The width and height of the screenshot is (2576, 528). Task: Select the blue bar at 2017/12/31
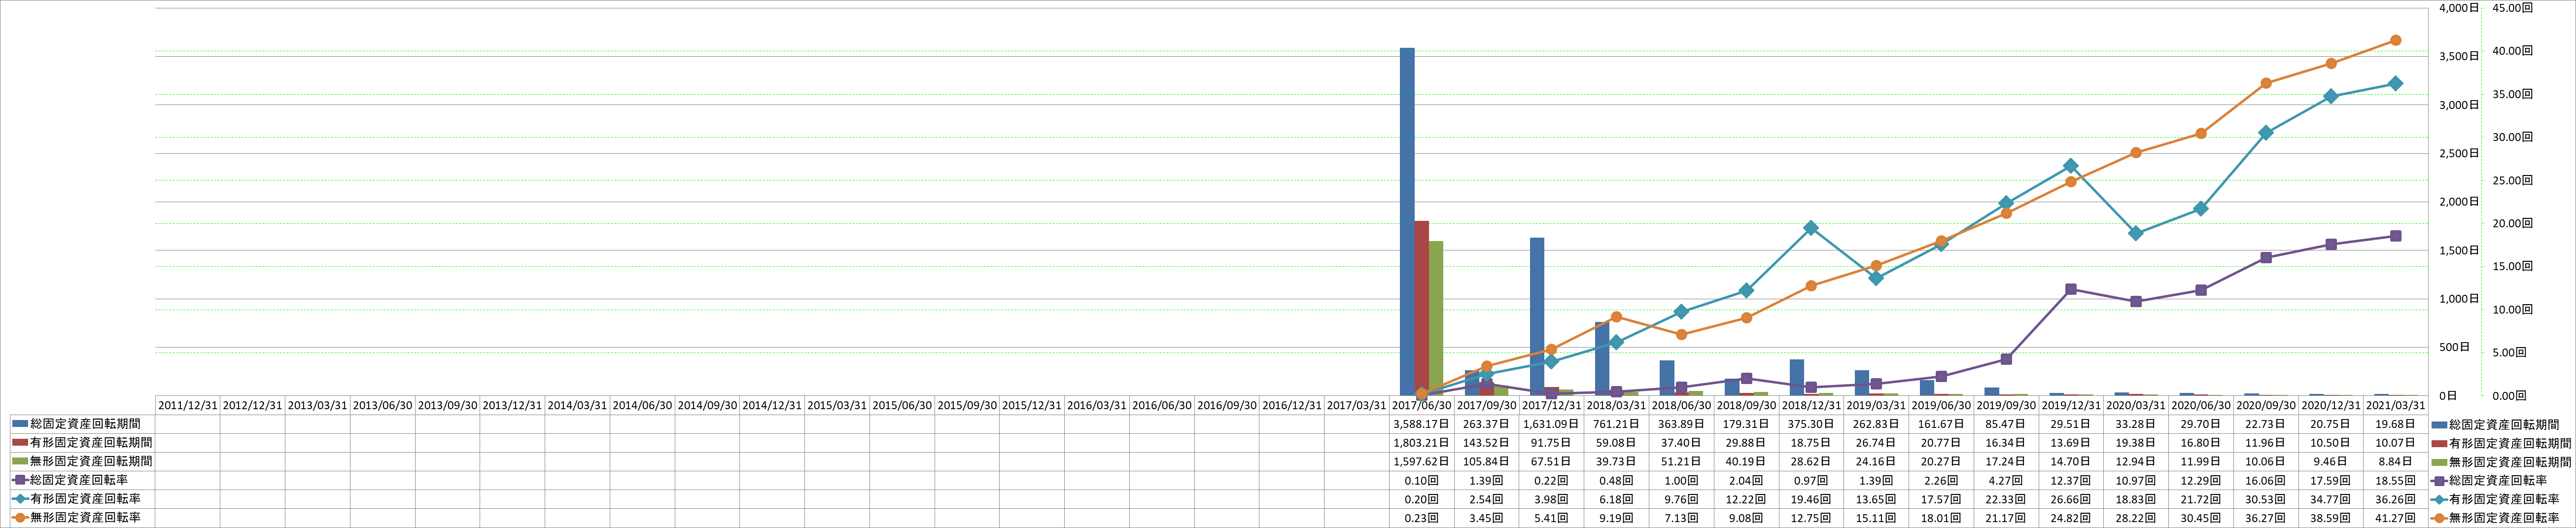[1537, 317]
